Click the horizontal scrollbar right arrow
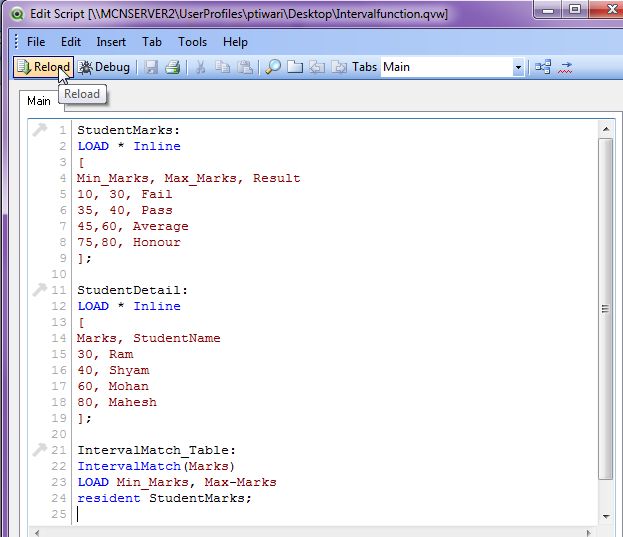The height and width of the screenshot is (537, 623). (588, 533)
